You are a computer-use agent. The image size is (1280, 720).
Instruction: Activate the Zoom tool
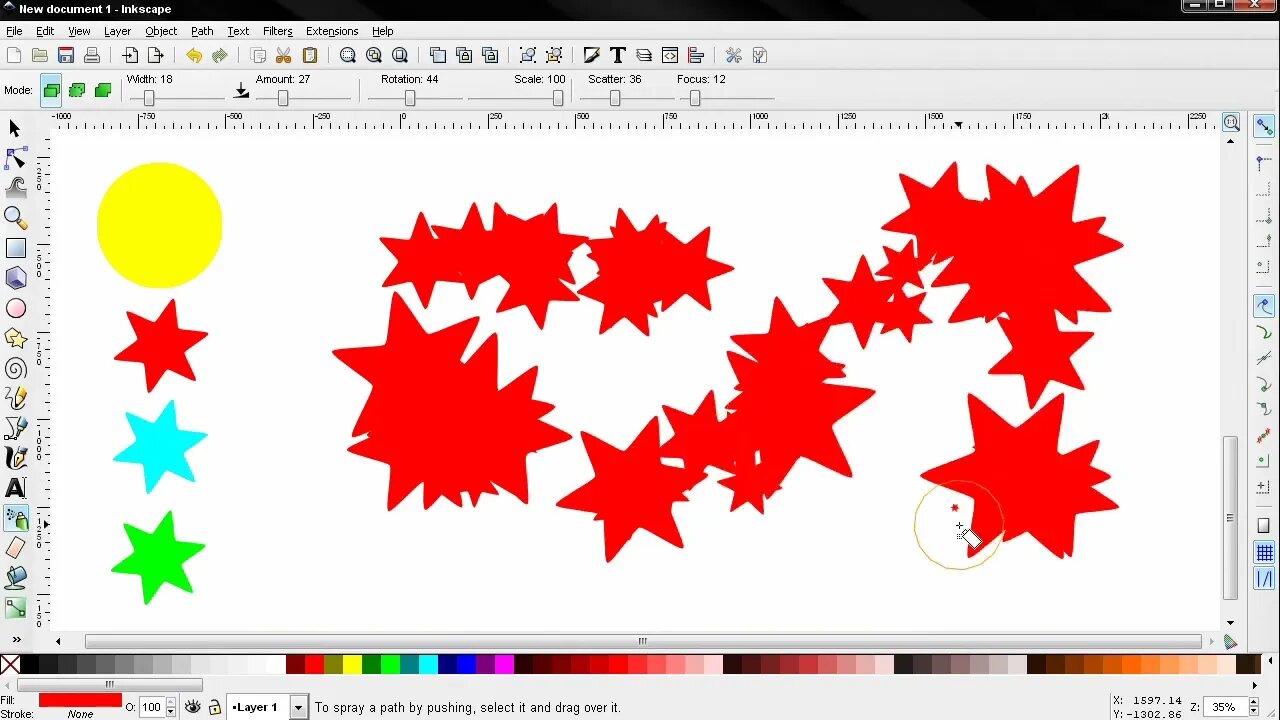15,218
